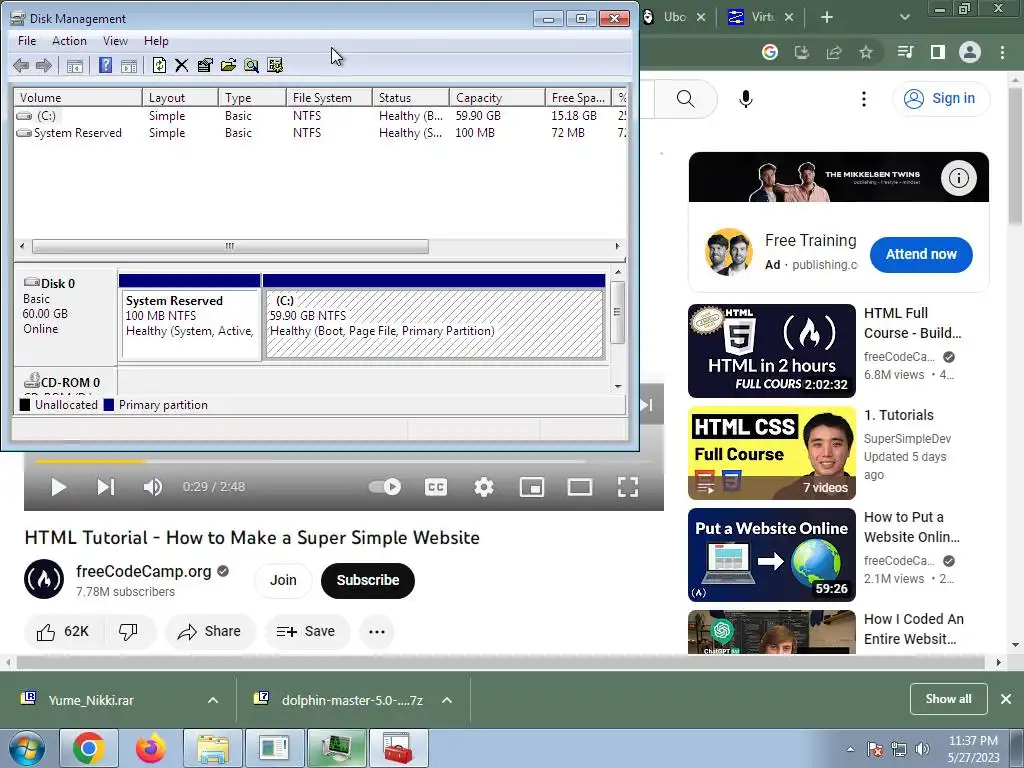
Task: Click the Refresh toolbar icon in Disk Management
Action: 159,65
